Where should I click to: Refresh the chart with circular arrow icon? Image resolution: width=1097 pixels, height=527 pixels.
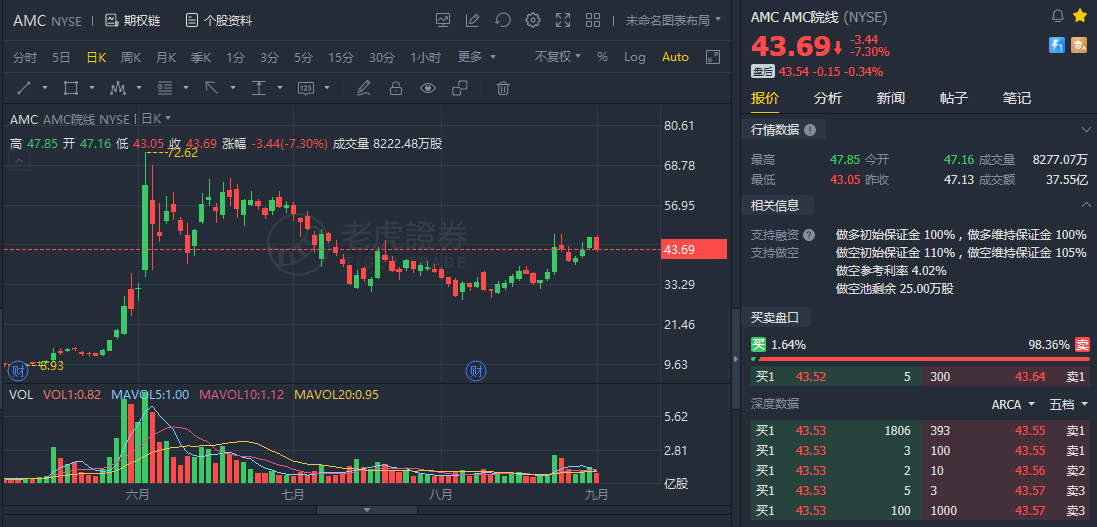502,20
